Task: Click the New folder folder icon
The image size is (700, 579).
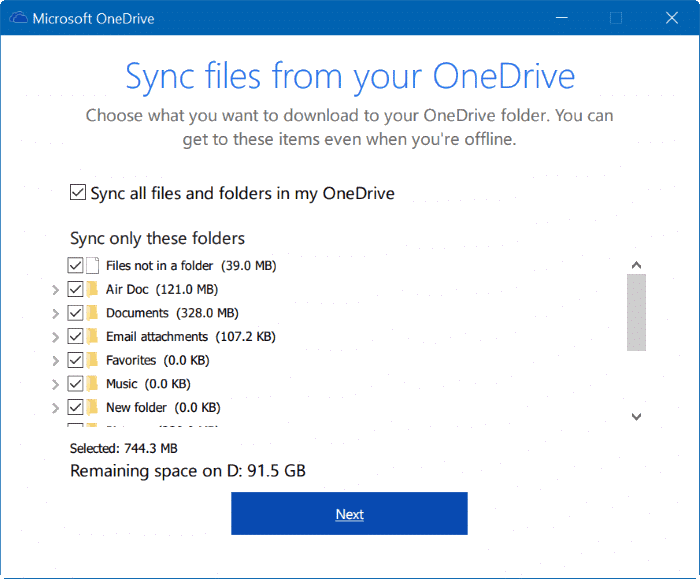Action: [x=92, y=407]
